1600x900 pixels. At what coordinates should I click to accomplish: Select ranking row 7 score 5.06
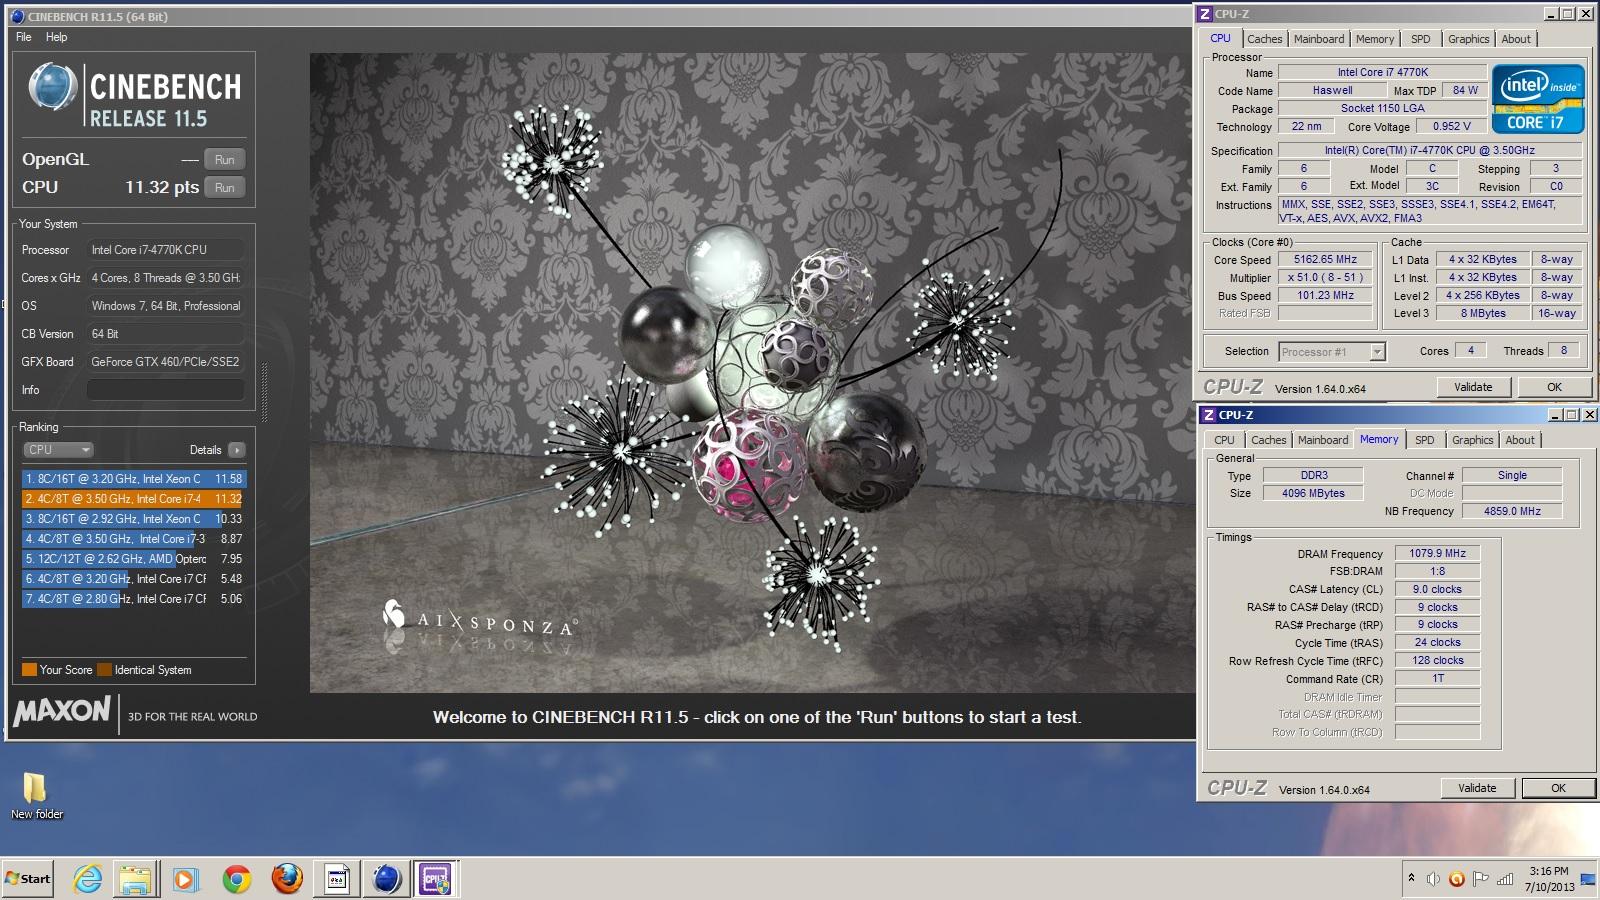click(134, 599)
